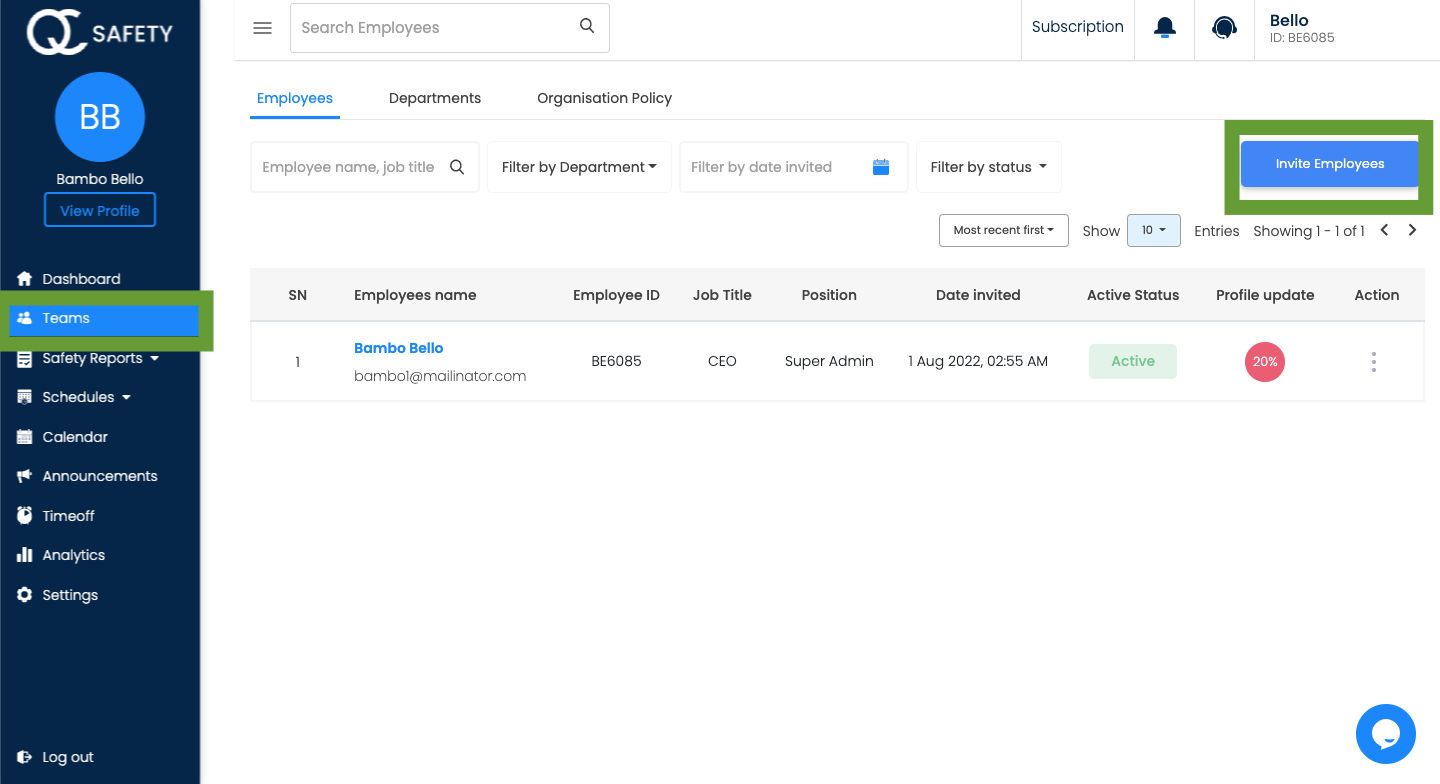Click the hamburger menu to collapse sidebar

pos(262,27)
